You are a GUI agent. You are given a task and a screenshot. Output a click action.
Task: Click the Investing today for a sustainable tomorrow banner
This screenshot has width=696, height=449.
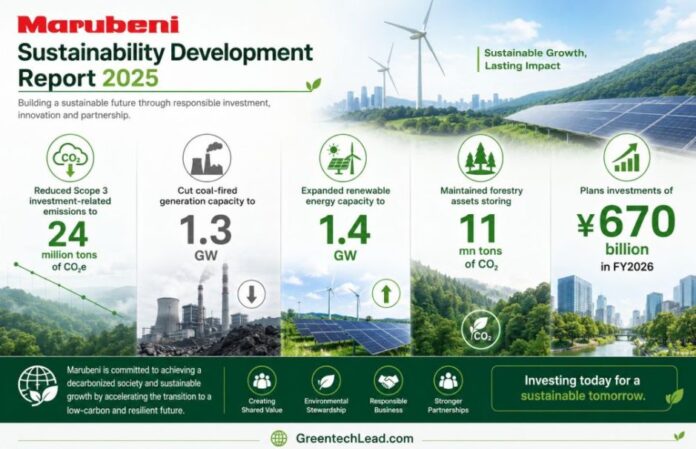click(x=585, y=388)
